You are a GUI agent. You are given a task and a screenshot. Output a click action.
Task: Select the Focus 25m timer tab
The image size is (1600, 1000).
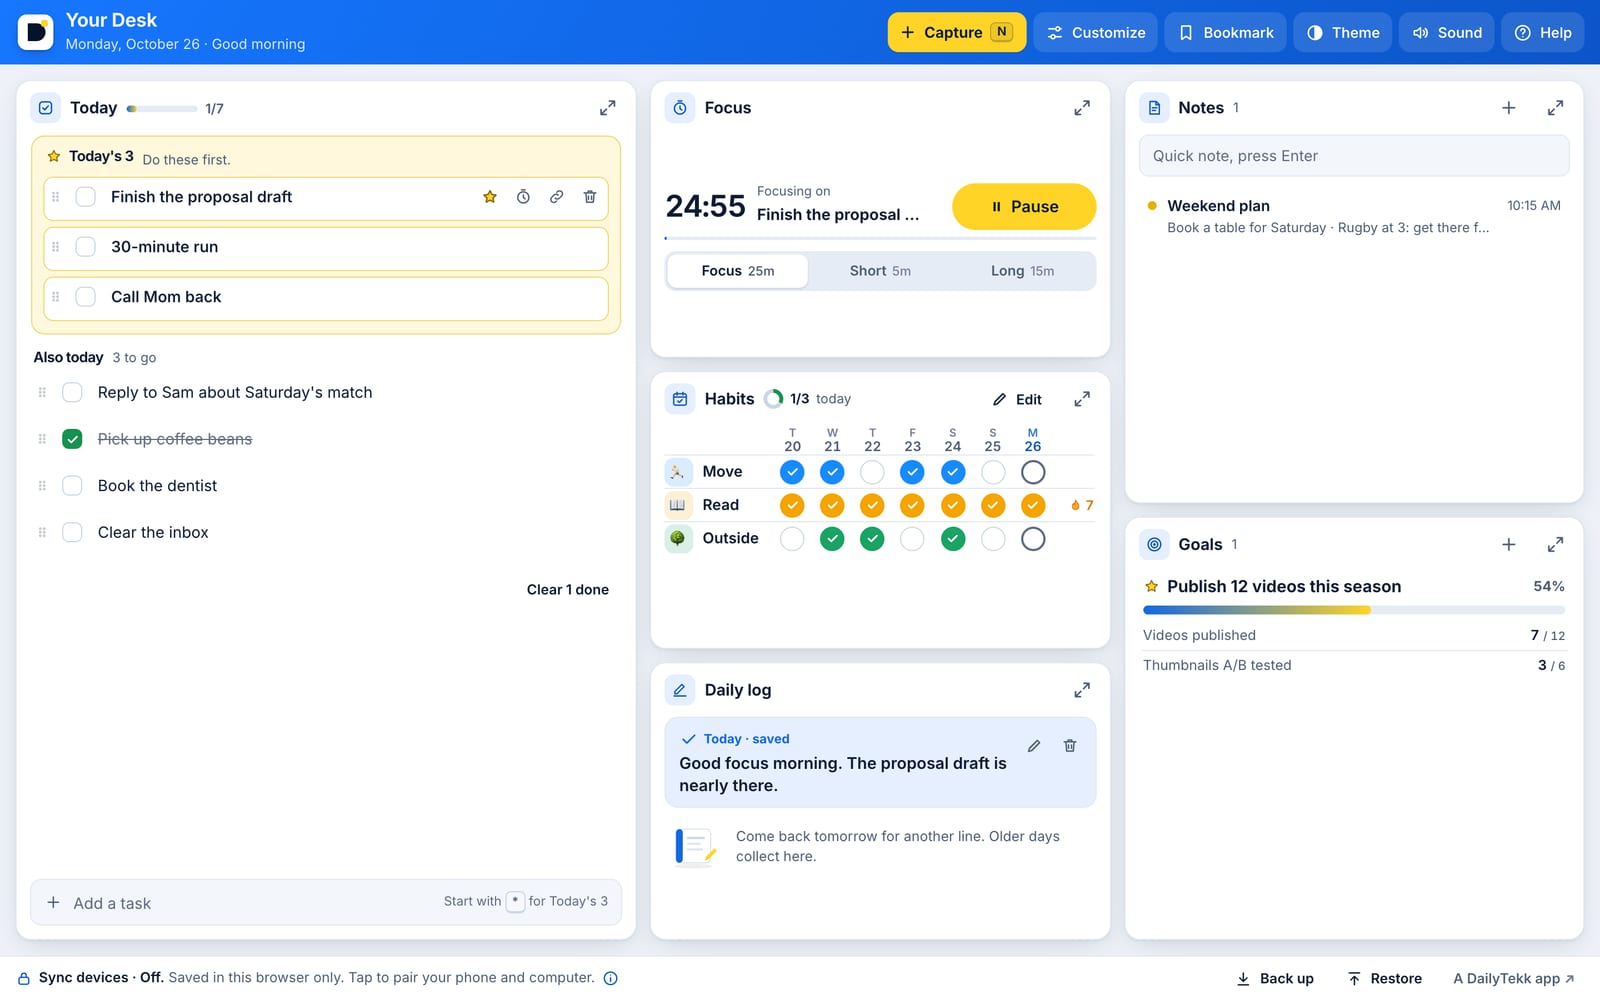click(x=738, y=271)
